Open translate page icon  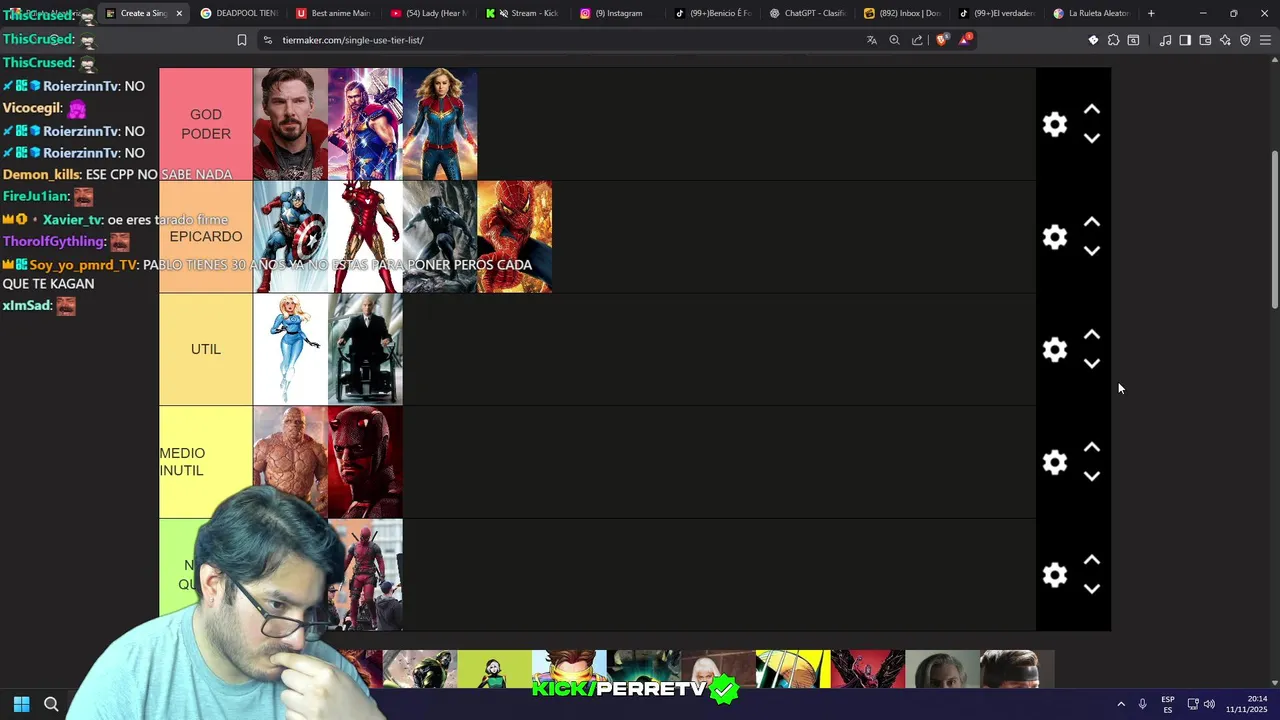(871, 40)
